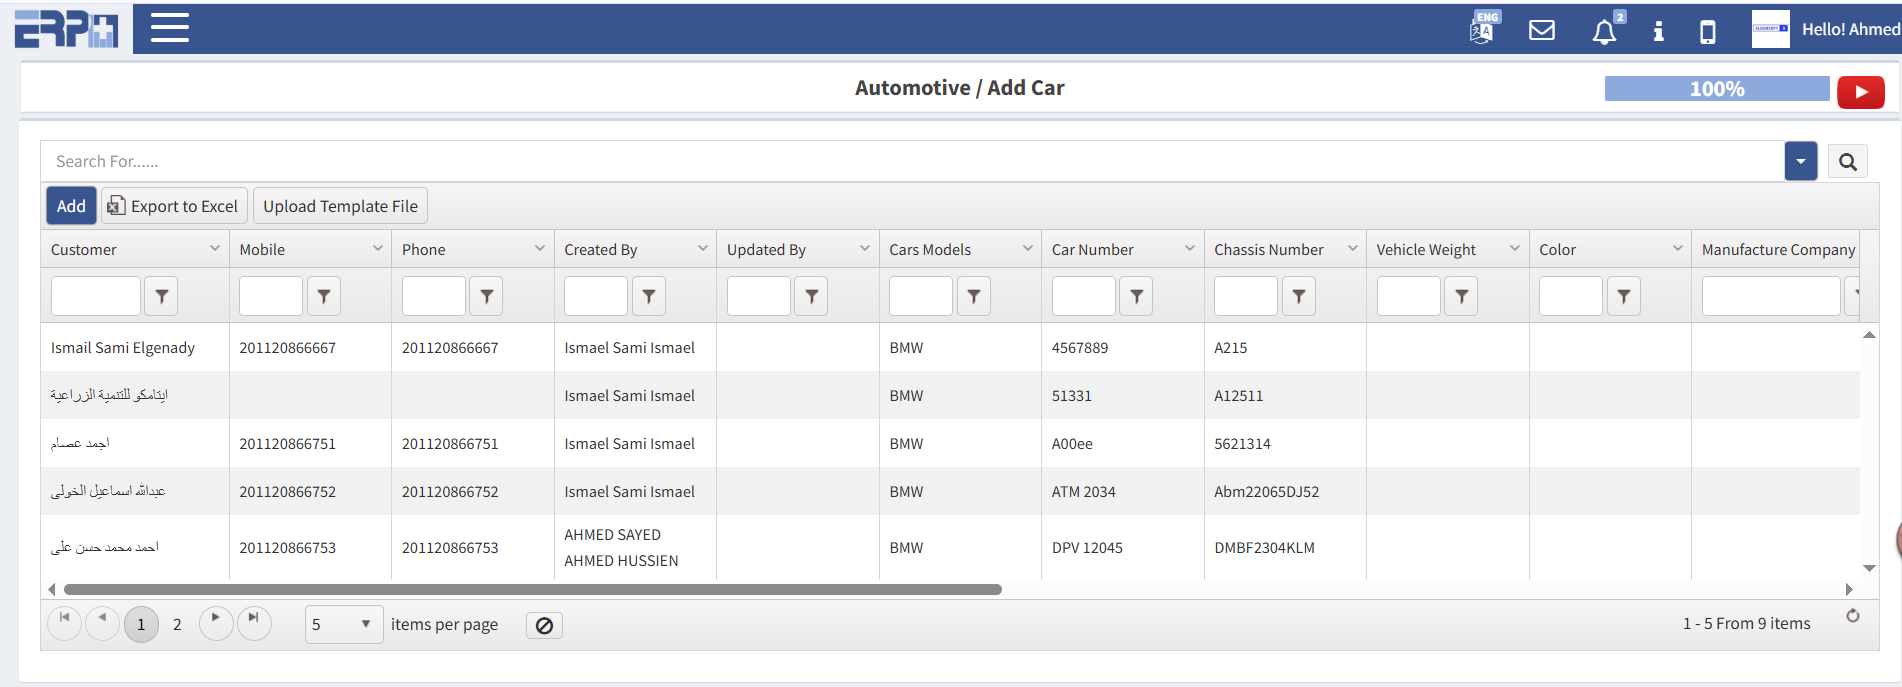
Task: Open the mail envelope icon
Action: click(1542, 30)
